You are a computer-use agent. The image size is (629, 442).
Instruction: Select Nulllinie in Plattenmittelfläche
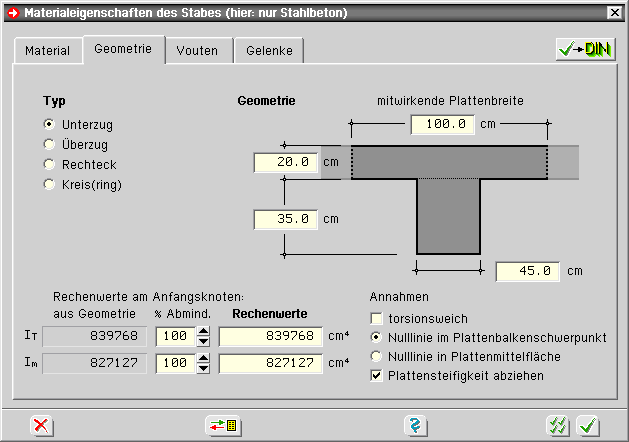click(x=376, y=356)
